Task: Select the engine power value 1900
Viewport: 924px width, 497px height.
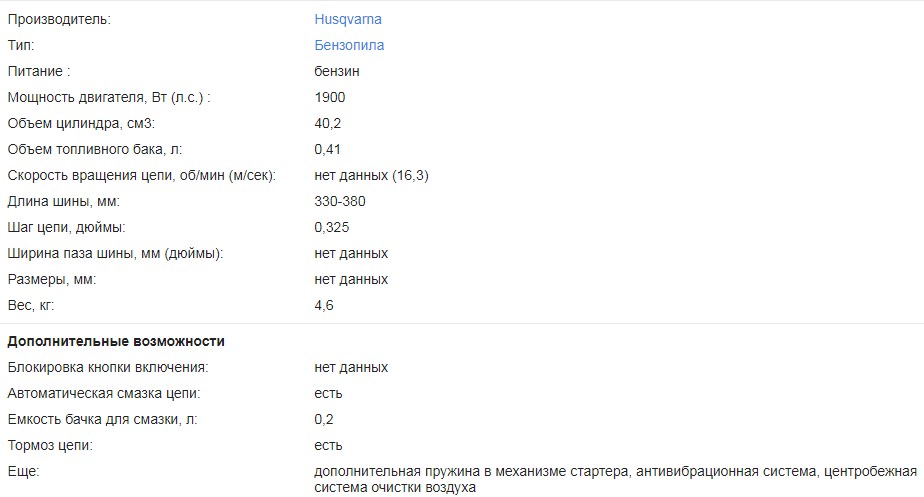Action: click(x=329, y=97)
